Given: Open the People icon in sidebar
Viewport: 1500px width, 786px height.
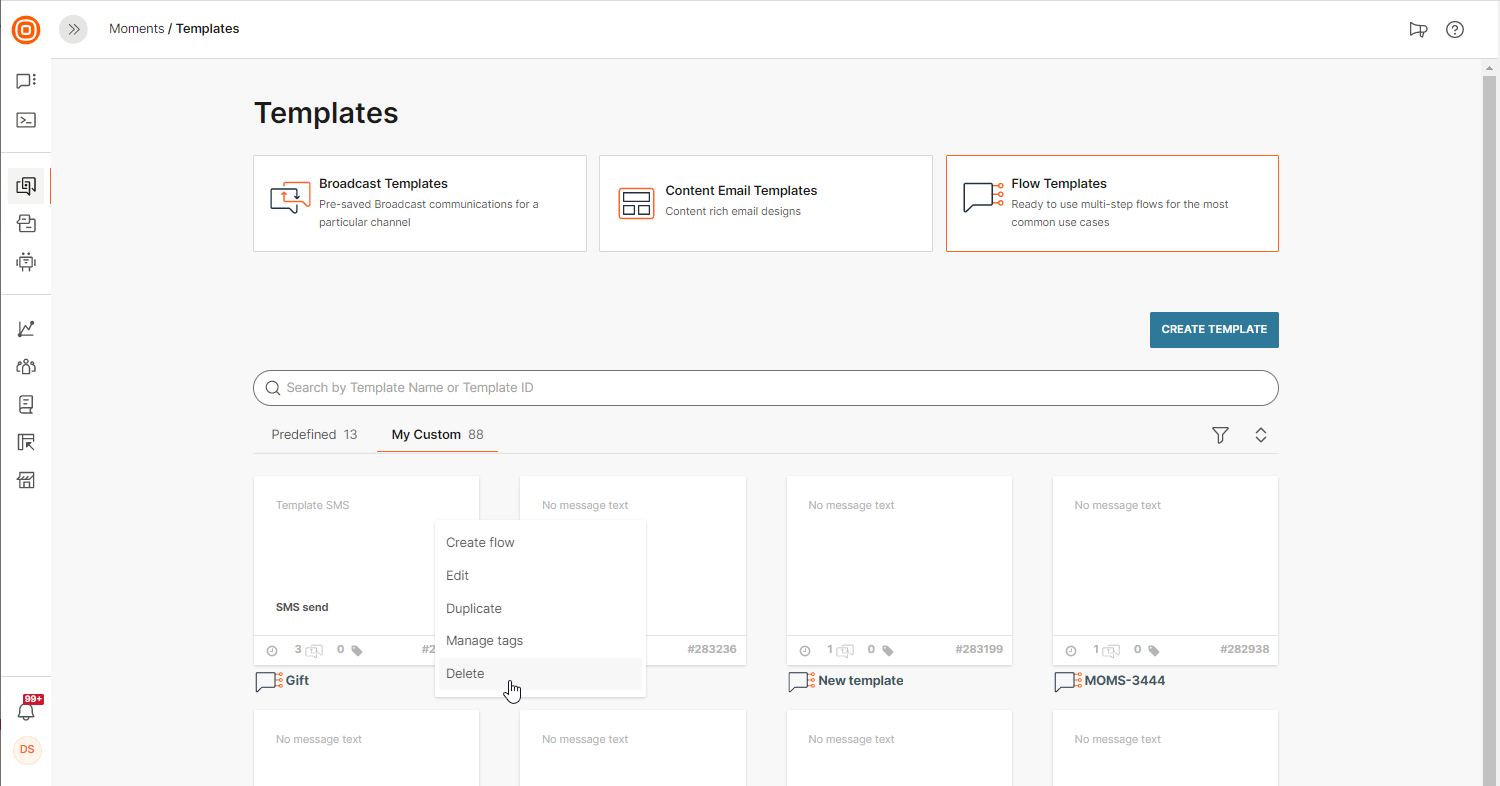Looking at the screenshot, I should tap(26, 366).
